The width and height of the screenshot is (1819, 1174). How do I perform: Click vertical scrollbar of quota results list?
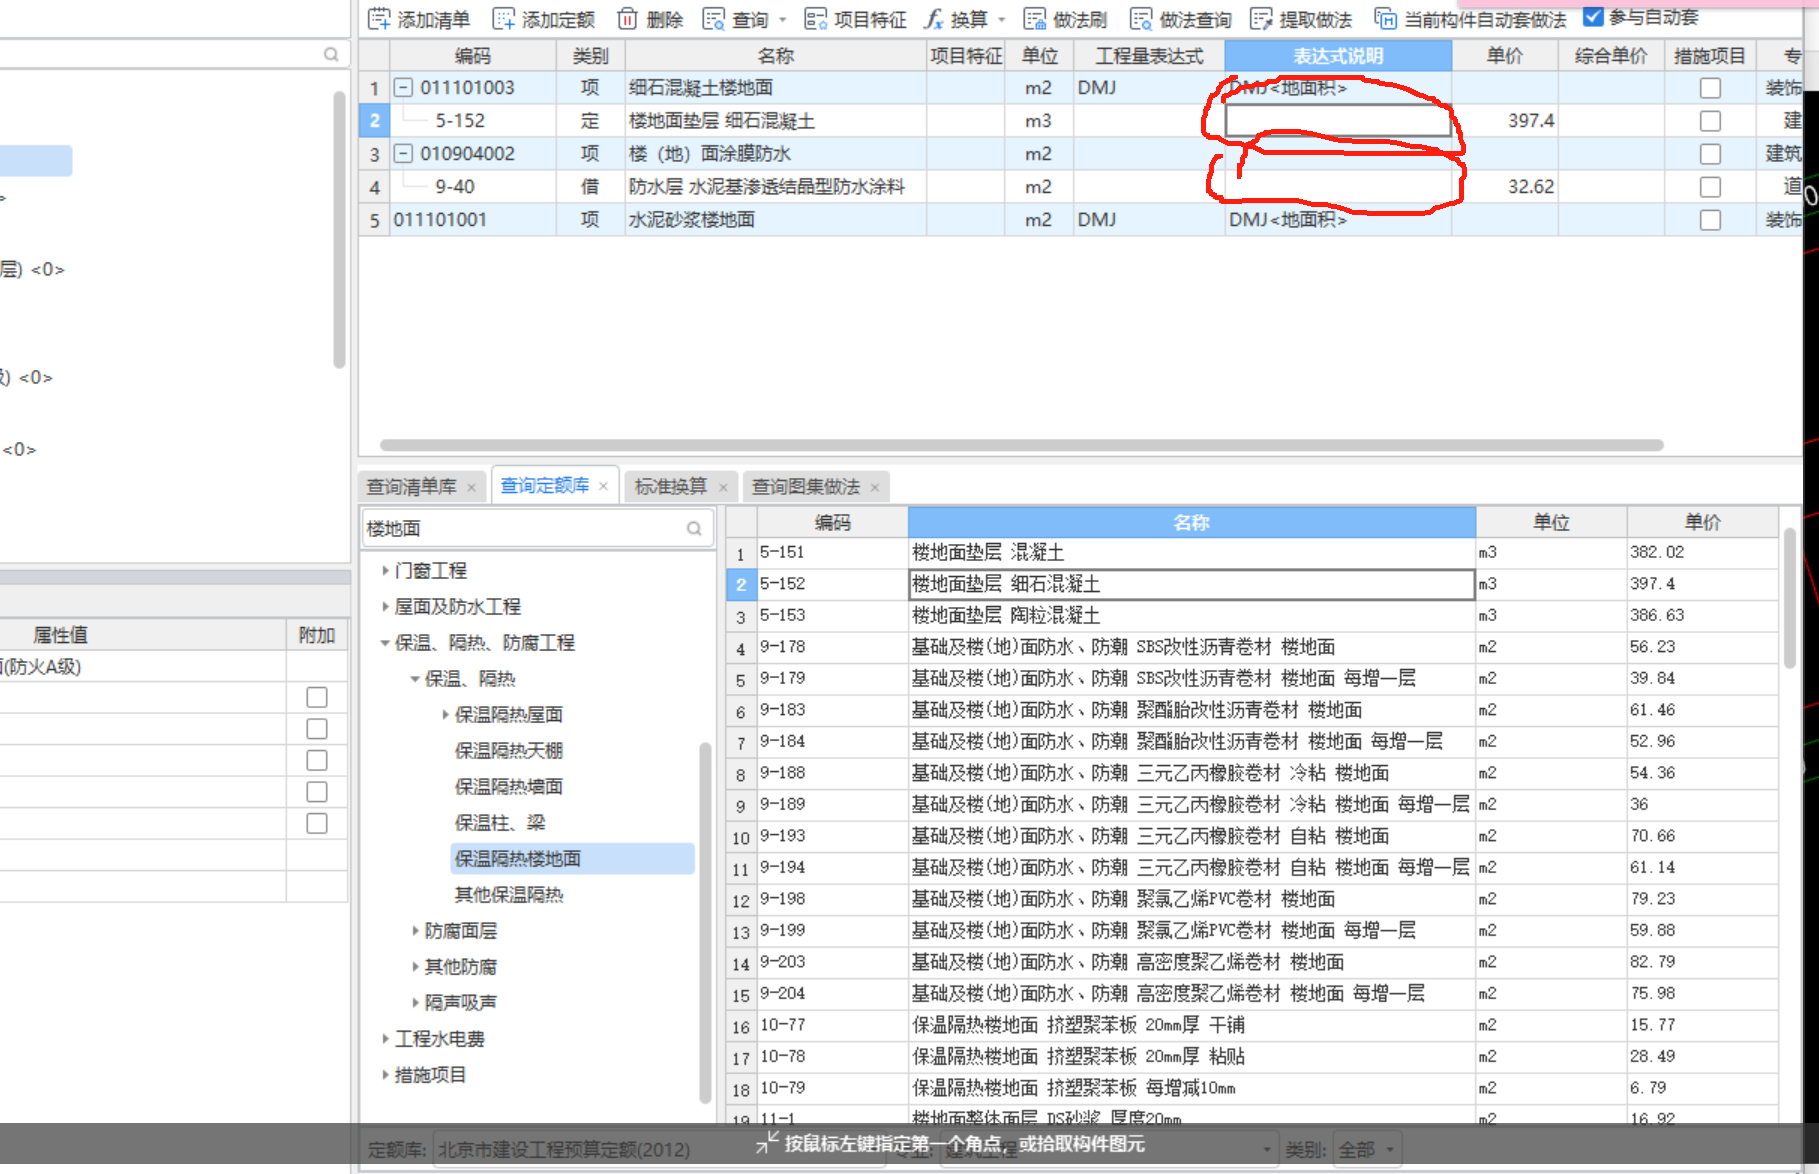pos(1790,600)
